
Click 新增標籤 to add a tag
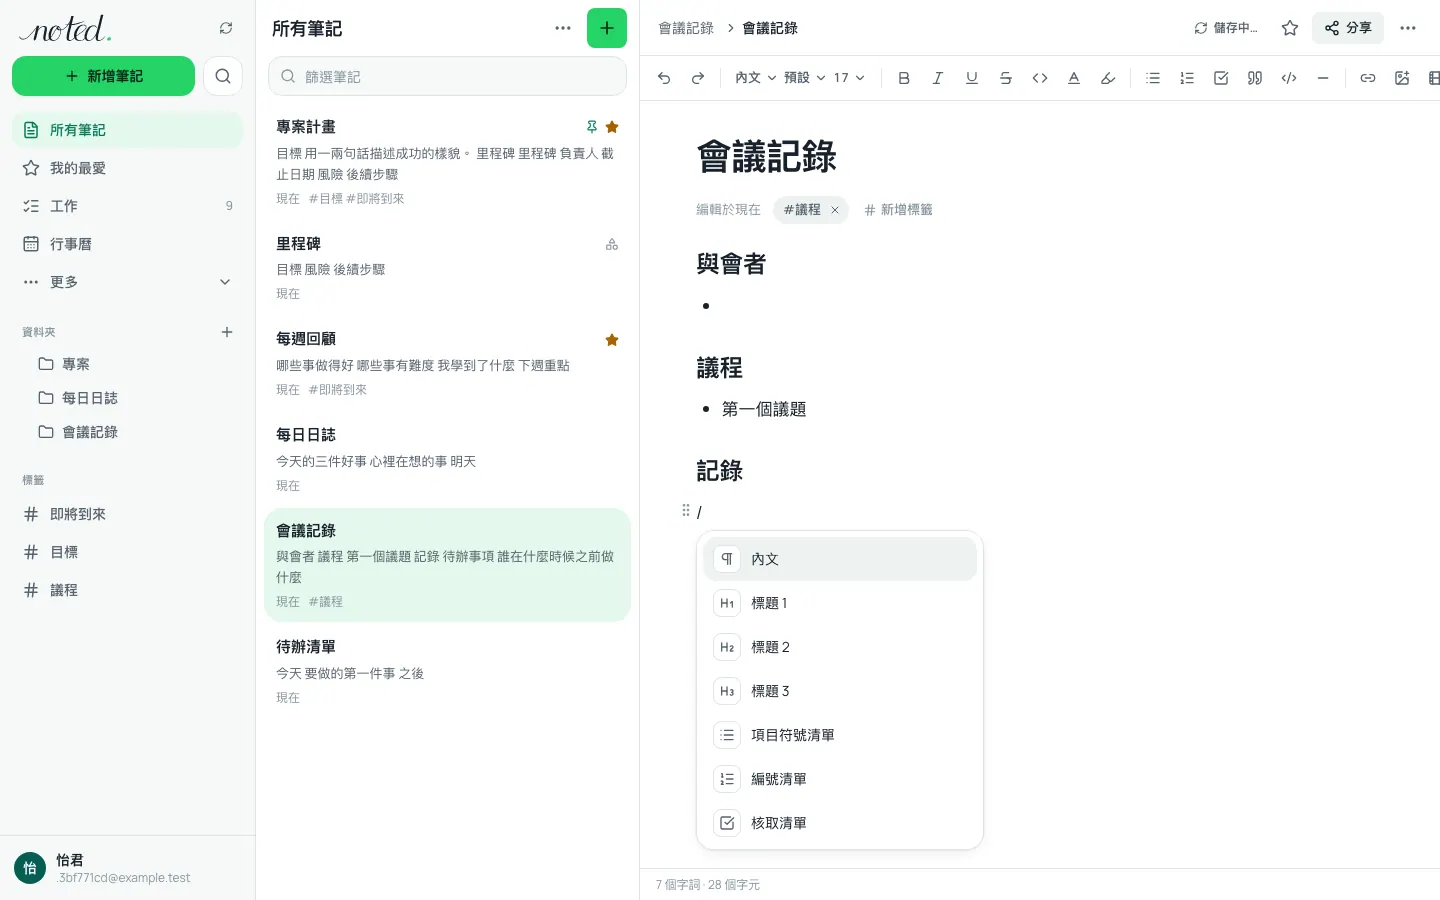click(899, 210)
